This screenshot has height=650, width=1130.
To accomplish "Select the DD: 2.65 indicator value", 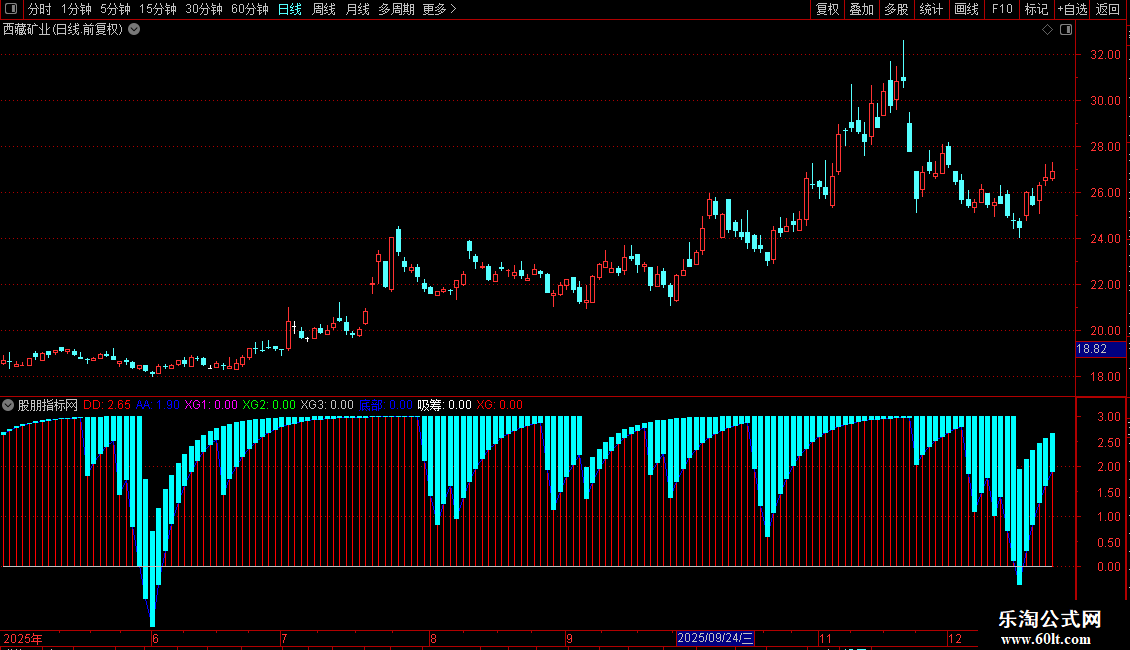I will [107, 405].
